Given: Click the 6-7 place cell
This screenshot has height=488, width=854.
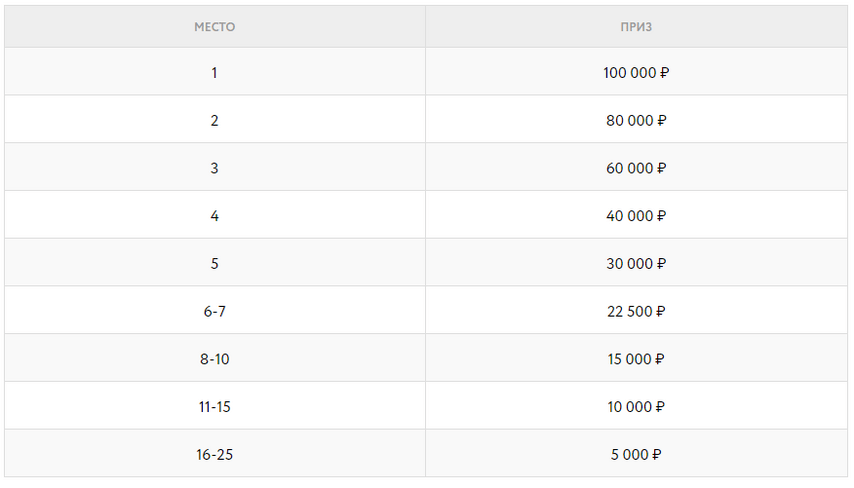Looking at the screenshot, I should point(215,310).
